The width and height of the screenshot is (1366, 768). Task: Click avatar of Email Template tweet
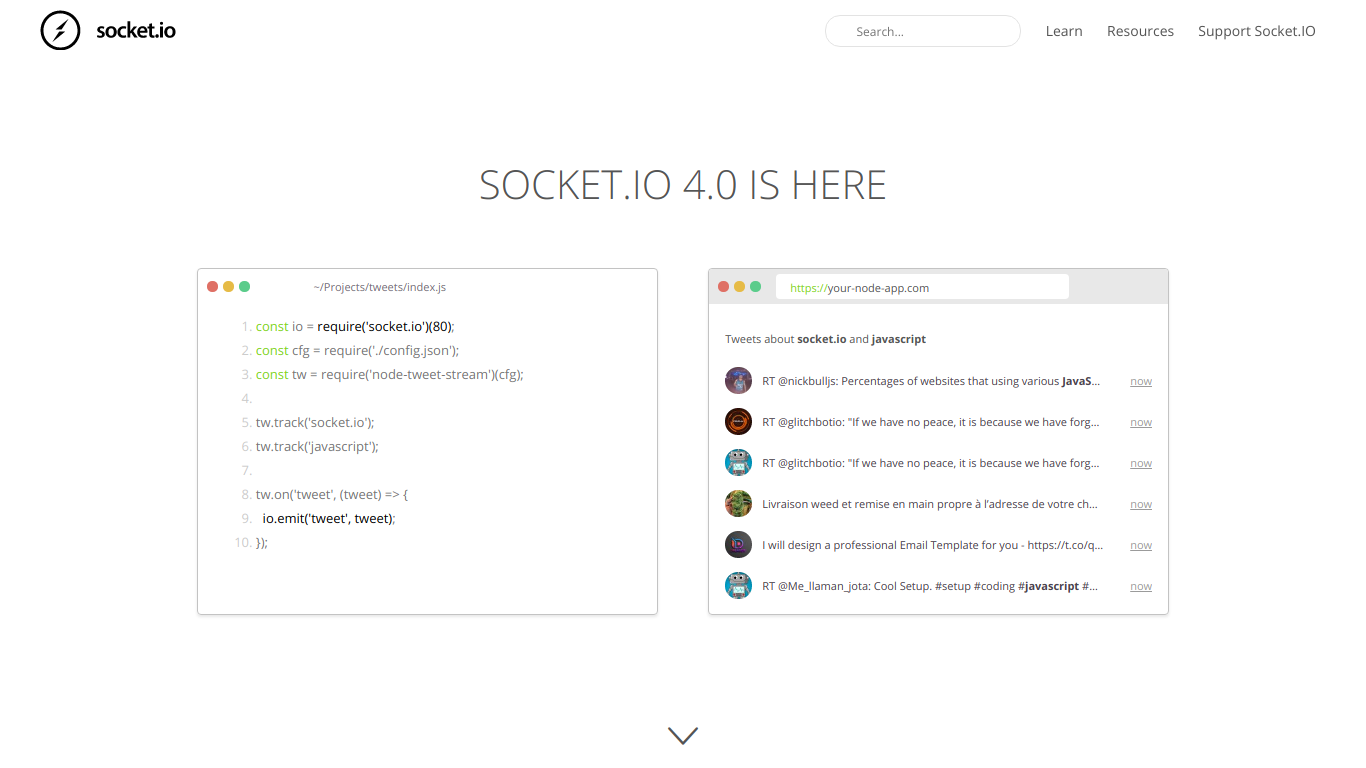(738, 544)
